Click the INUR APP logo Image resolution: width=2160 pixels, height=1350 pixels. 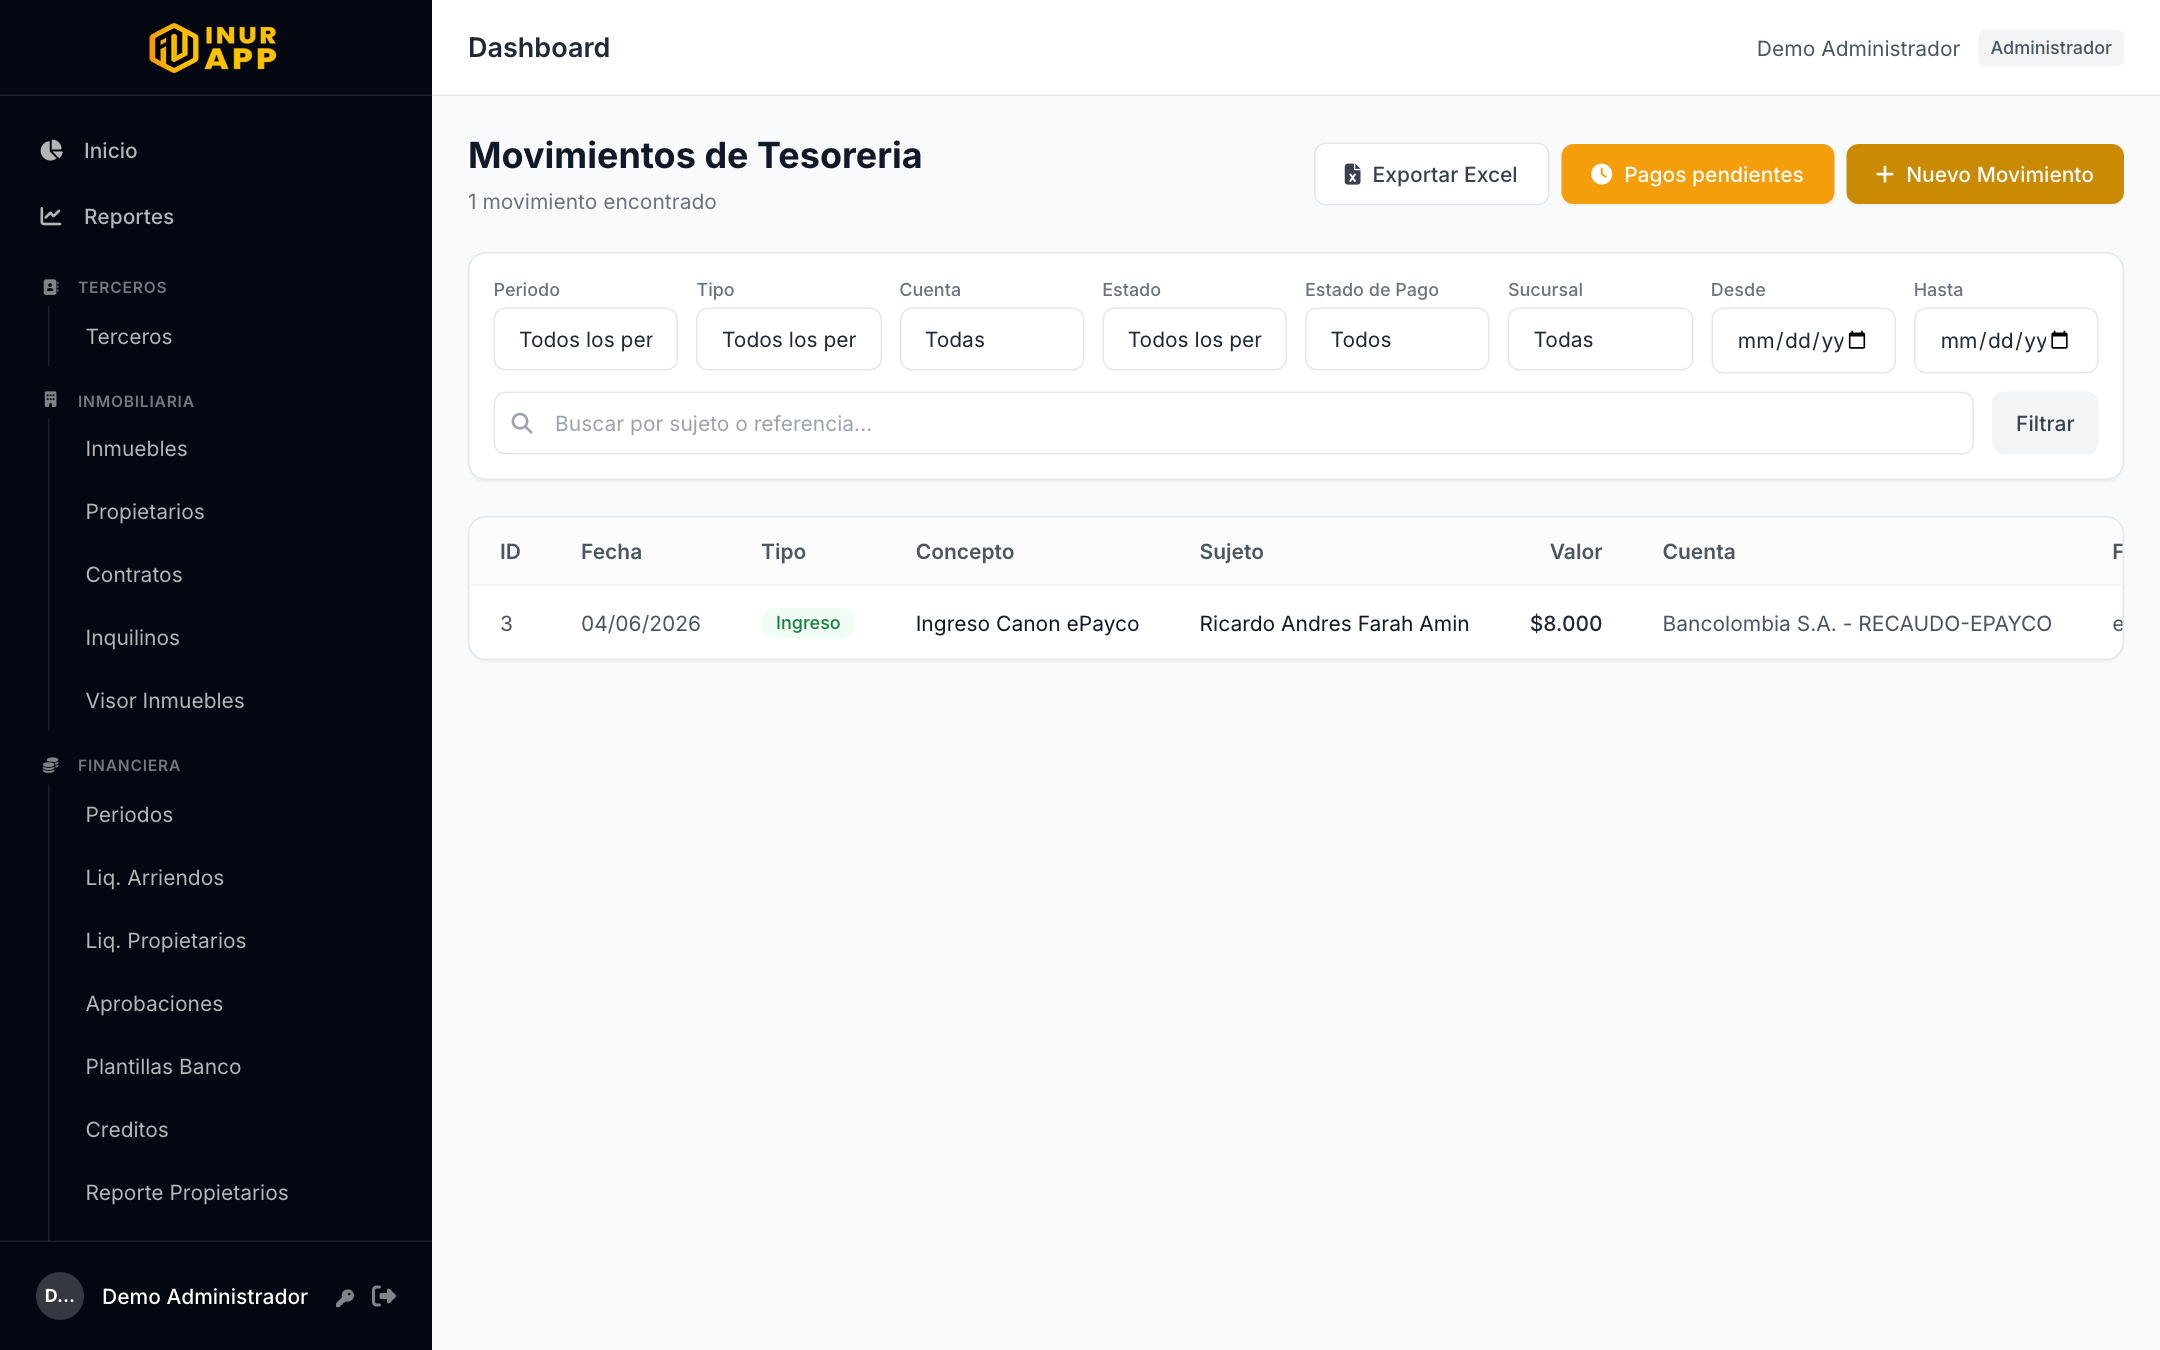click(x=213, y=48)
